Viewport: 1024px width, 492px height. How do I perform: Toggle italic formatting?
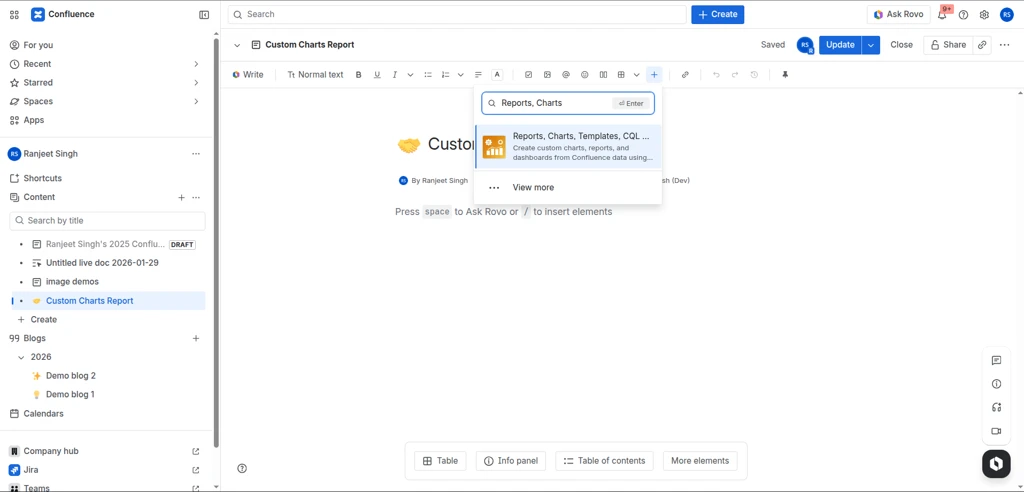[x=394, y=74]
